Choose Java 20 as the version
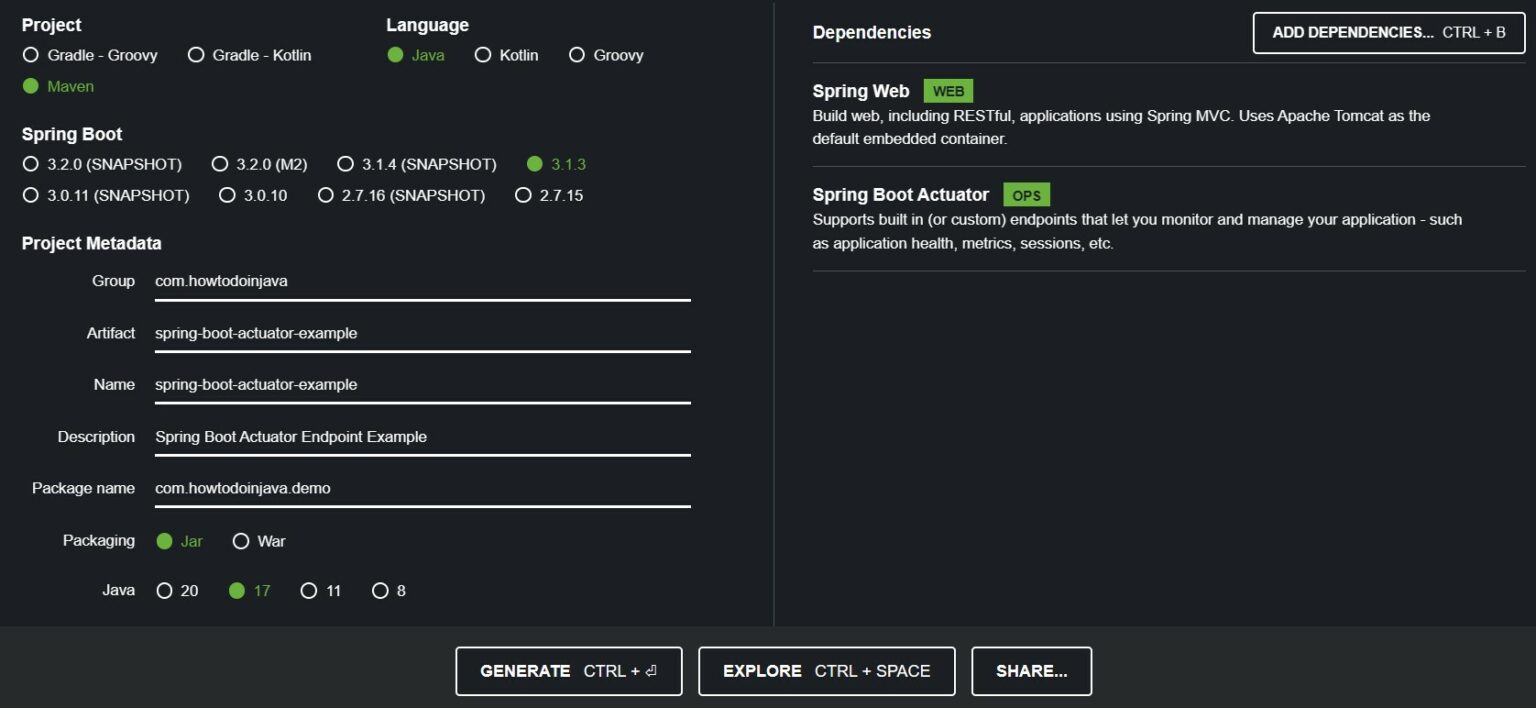This screenshot has height=708, width=1536. (164, 590)
